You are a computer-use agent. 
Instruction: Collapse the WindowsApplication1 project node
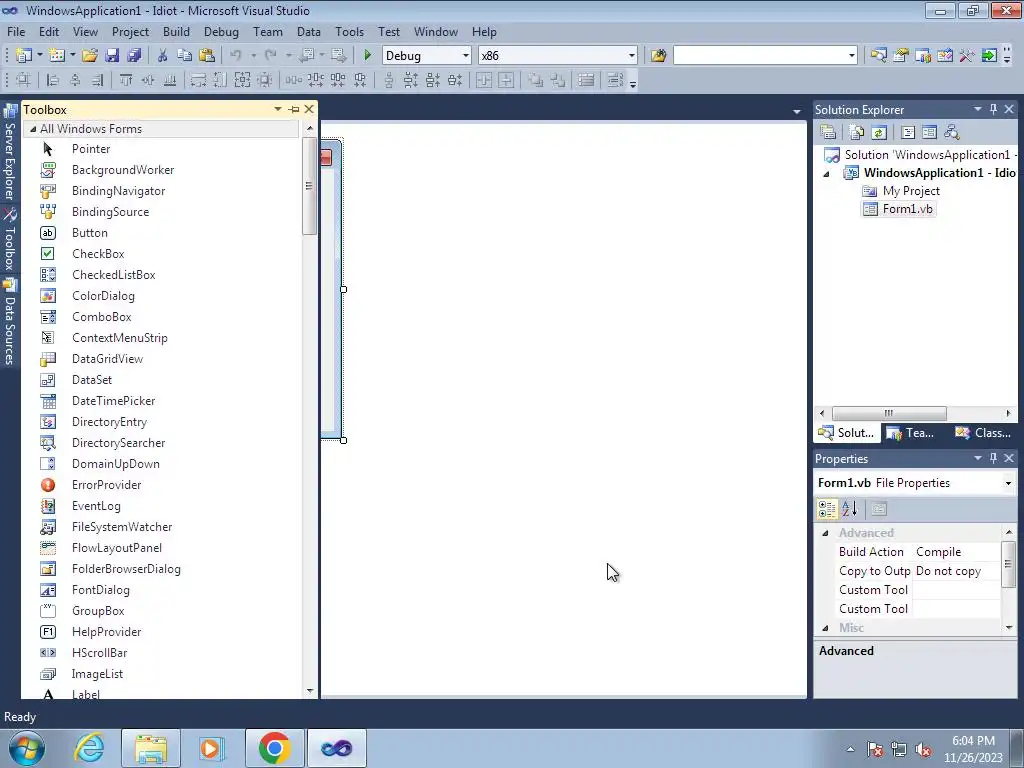click(826, 174)
